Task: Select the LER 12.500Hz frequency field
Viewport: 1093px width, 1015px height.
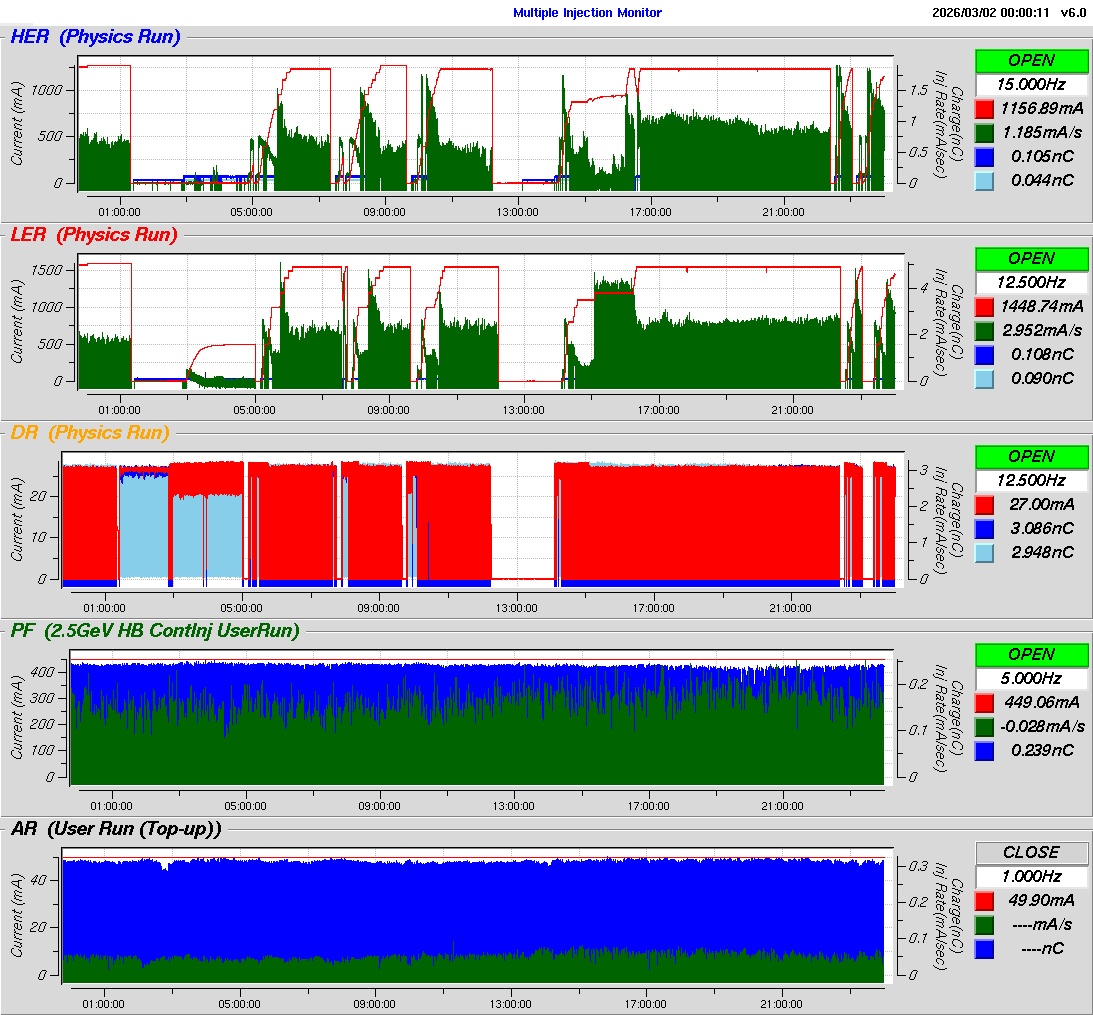Action: click(1031, 282)
